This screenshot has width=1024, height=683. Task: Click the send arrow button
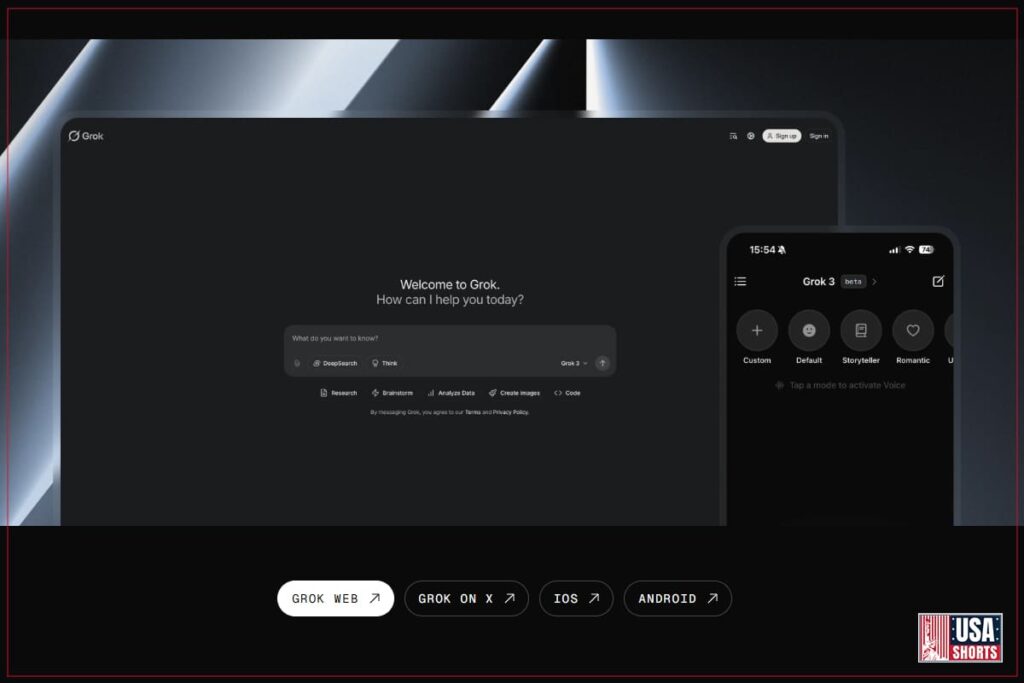[602, 363]
